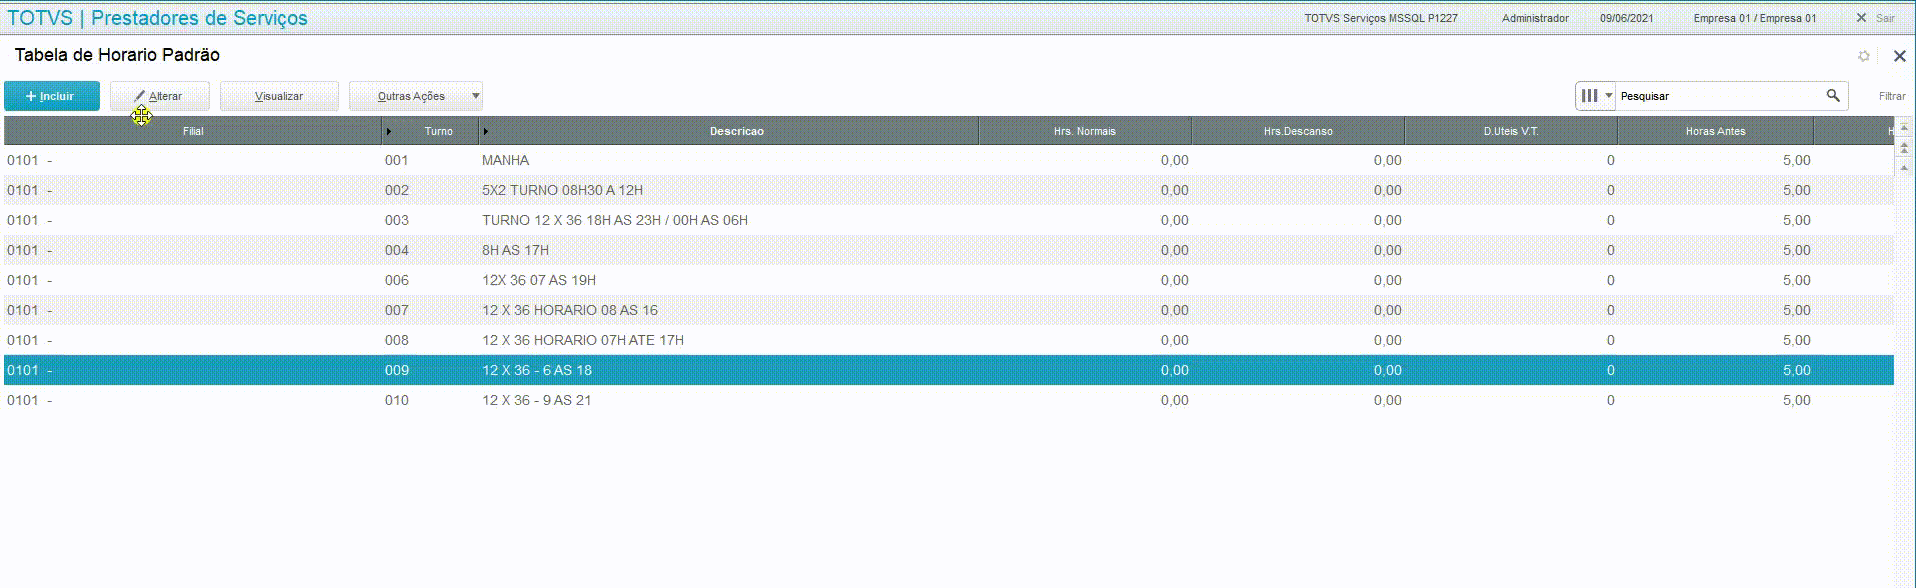Click the Hrs. Normais column header

(1085, 131)
